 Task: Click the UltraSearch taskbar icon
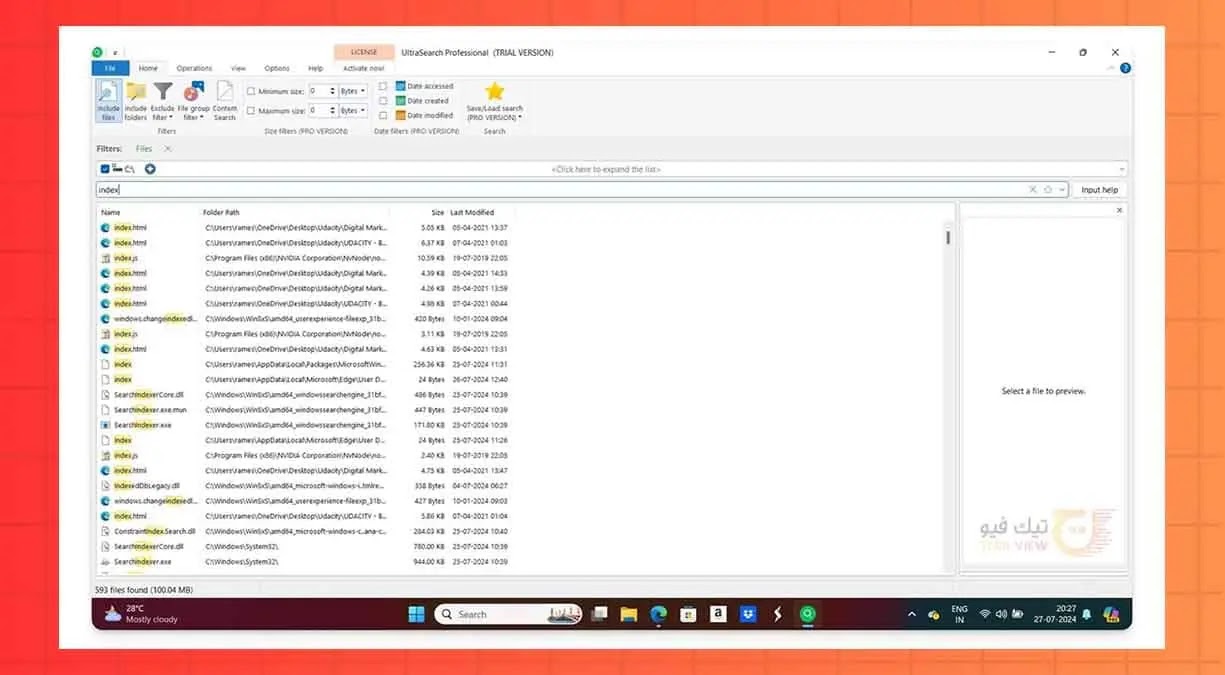[x=806, y=614]
